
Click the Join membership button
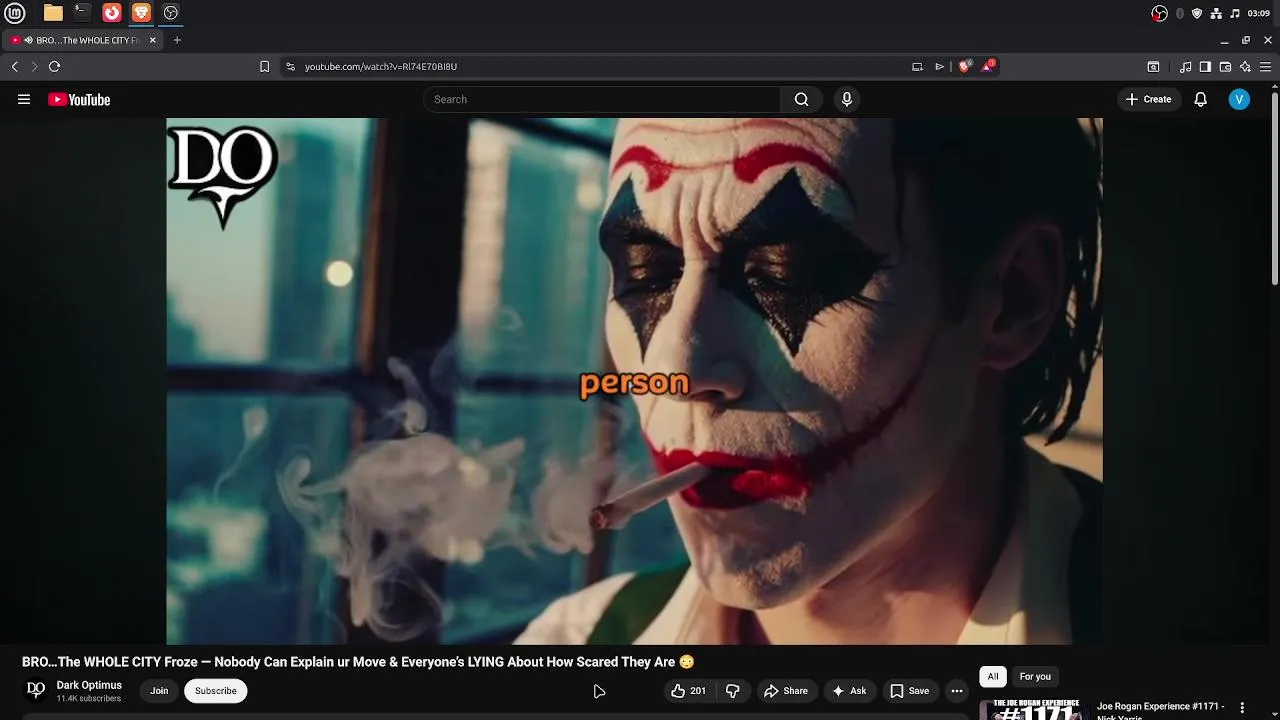coord(159,691)
